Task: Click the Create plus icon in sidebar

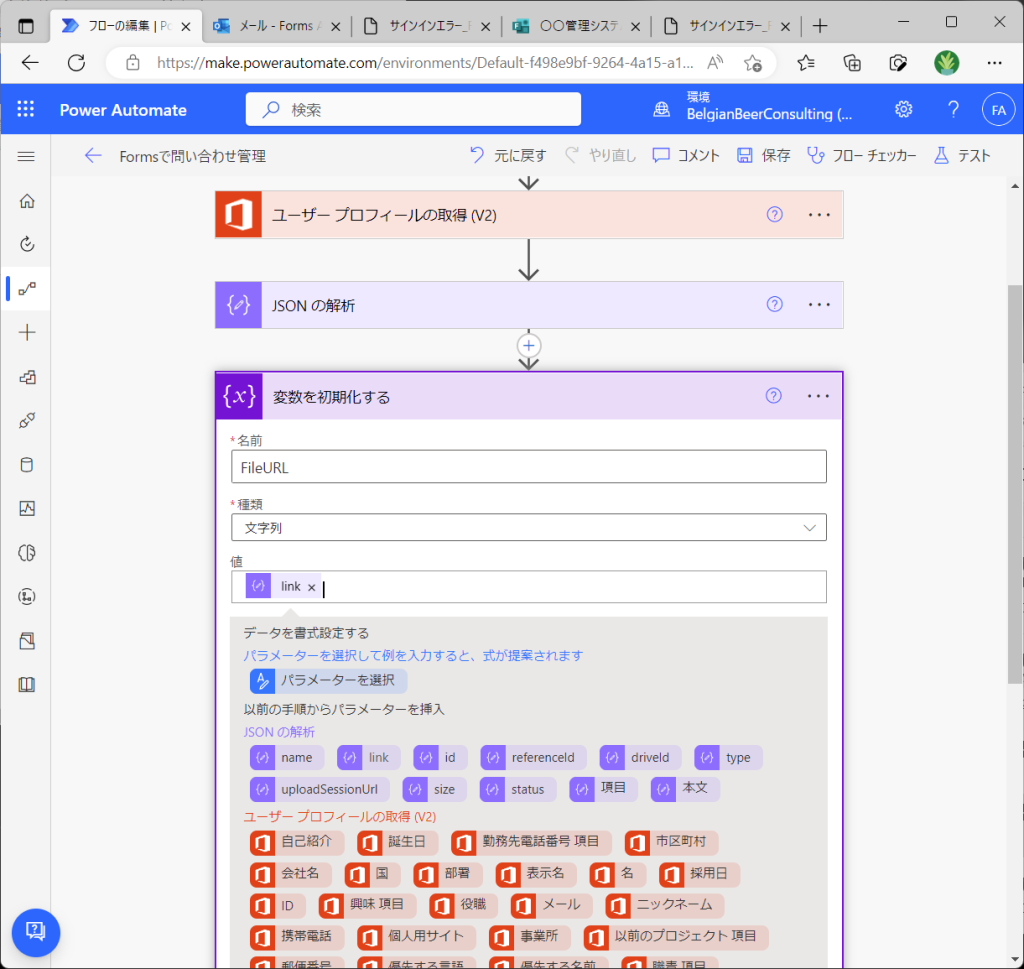Action: click(27, 332)
